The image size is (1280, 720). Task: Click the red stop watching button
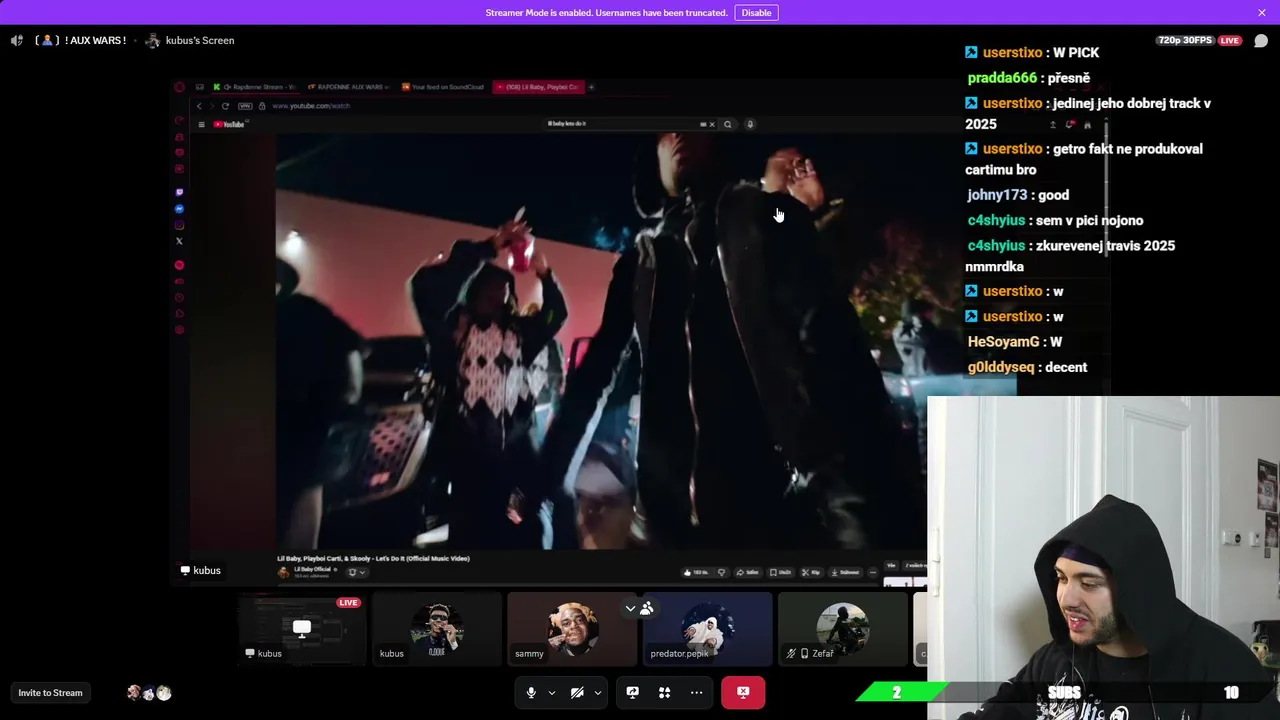coord(743,692)
